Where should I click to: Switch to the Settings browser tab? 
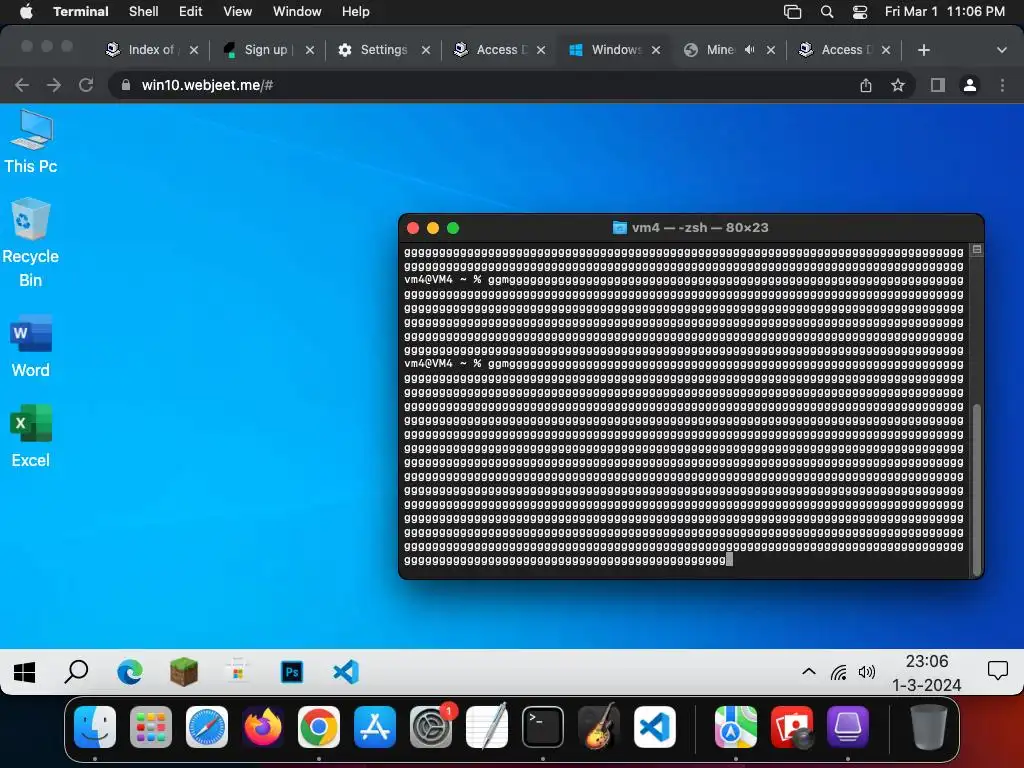[x=383, y=50]
